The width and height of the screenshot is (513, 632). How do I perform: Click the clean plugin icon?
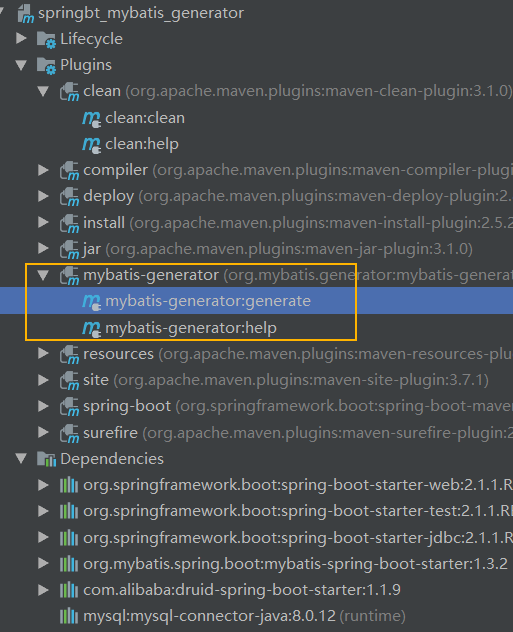coord(69,91)
